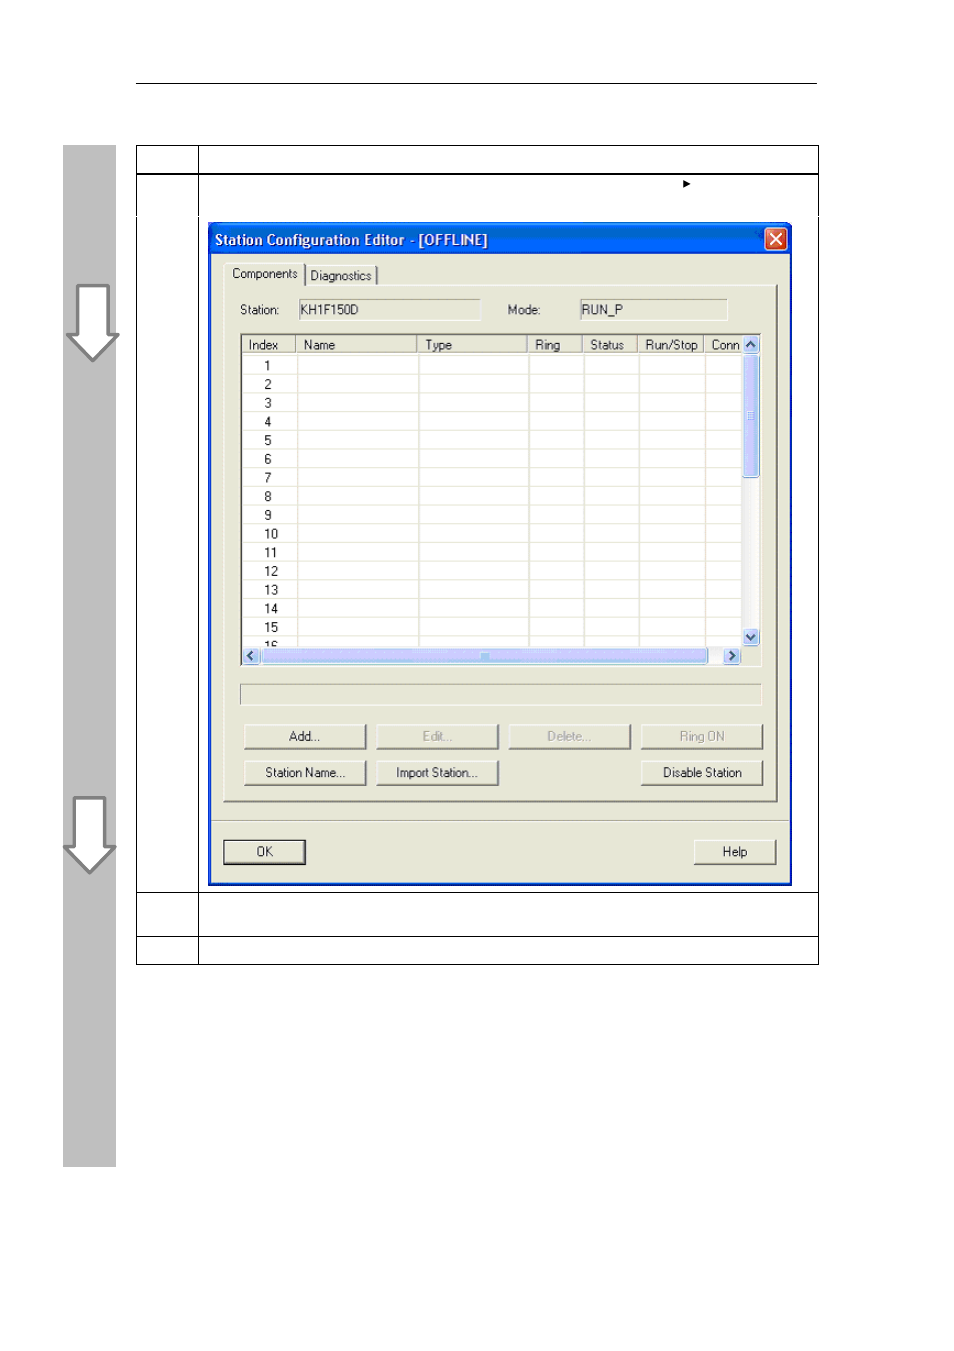954x1351 pixels.
Task: Click the Conn column header
Action: click(724, 345)
